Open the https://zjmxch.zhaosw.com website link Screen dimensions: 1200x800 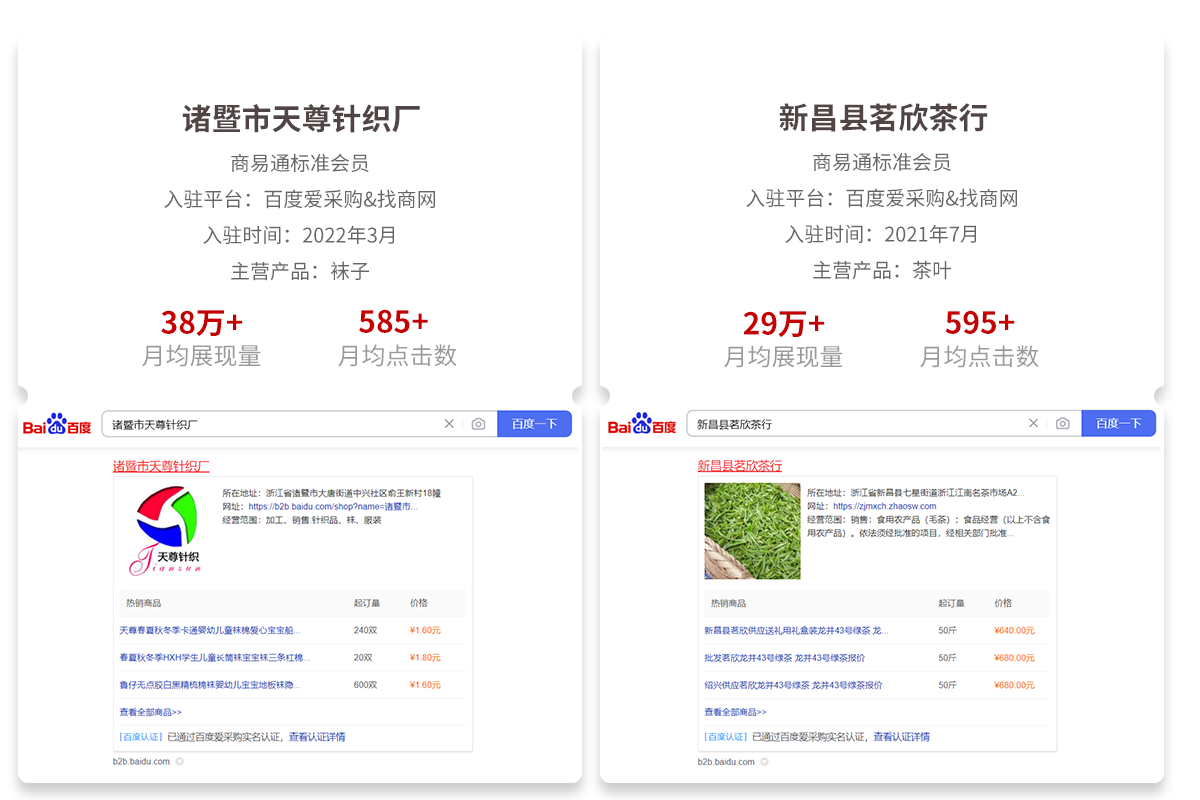pos(885,507)
